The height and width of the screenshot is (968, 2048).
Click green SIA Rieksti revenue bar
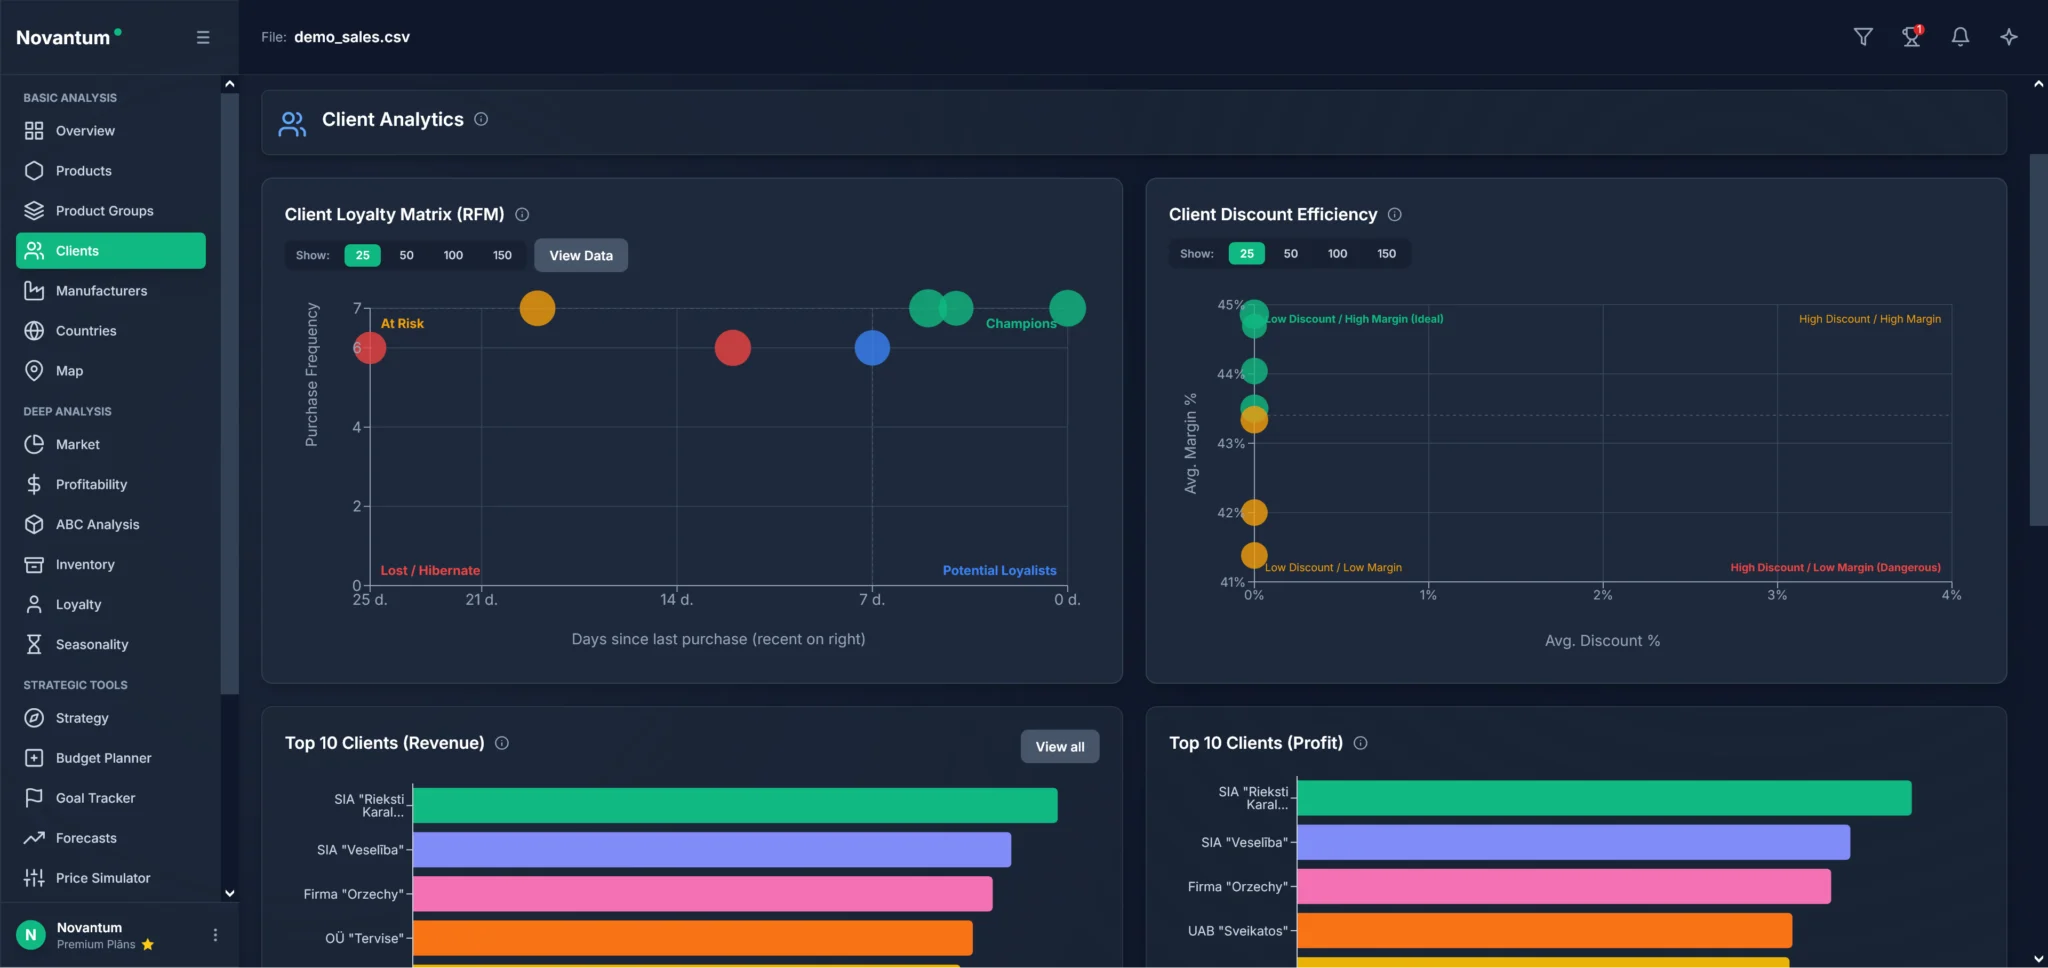tap(734, 805)
